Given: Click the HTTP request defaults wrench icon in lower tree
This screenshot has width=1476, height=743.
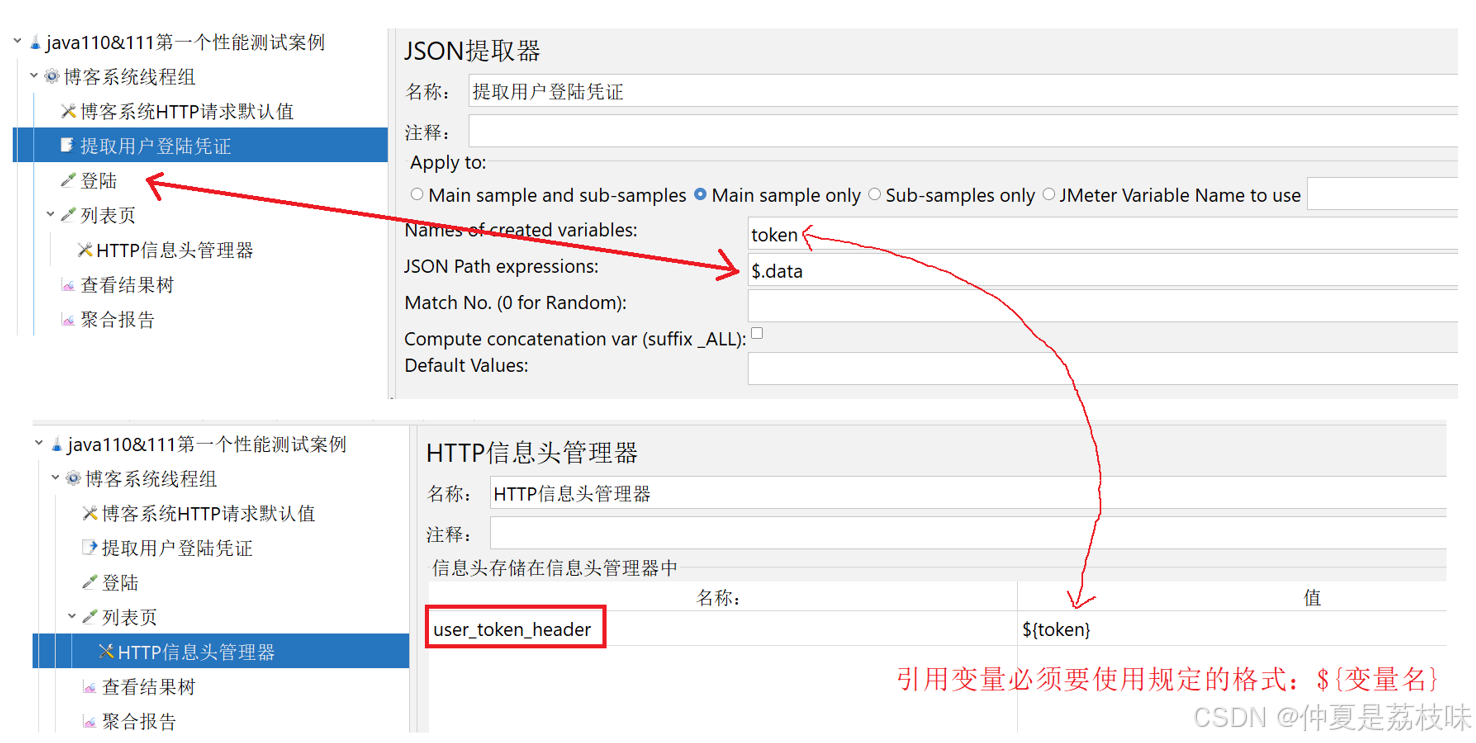Looking at the screenshot, I should (90, 513).
